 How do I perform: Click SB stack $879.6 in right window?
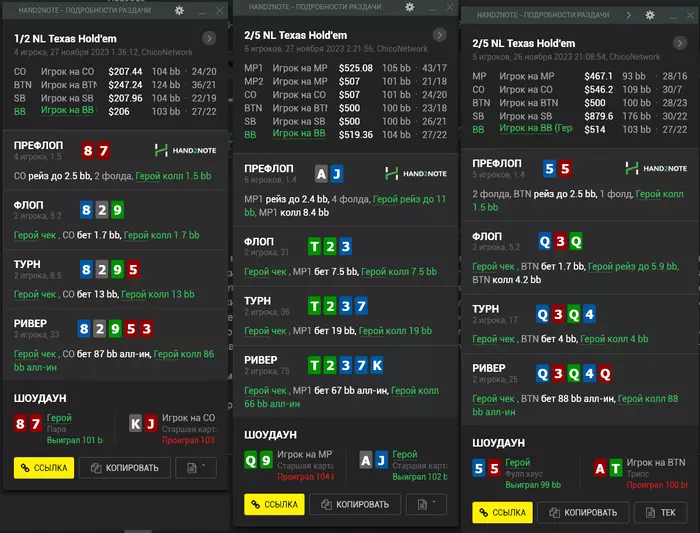click(x=599, y=116)
